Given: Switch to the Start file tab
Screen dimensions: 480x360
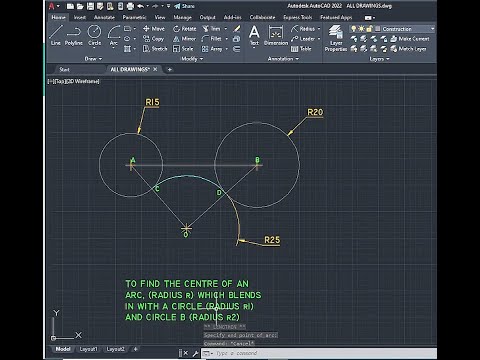Looking at the screenshot, I should 64,69.
